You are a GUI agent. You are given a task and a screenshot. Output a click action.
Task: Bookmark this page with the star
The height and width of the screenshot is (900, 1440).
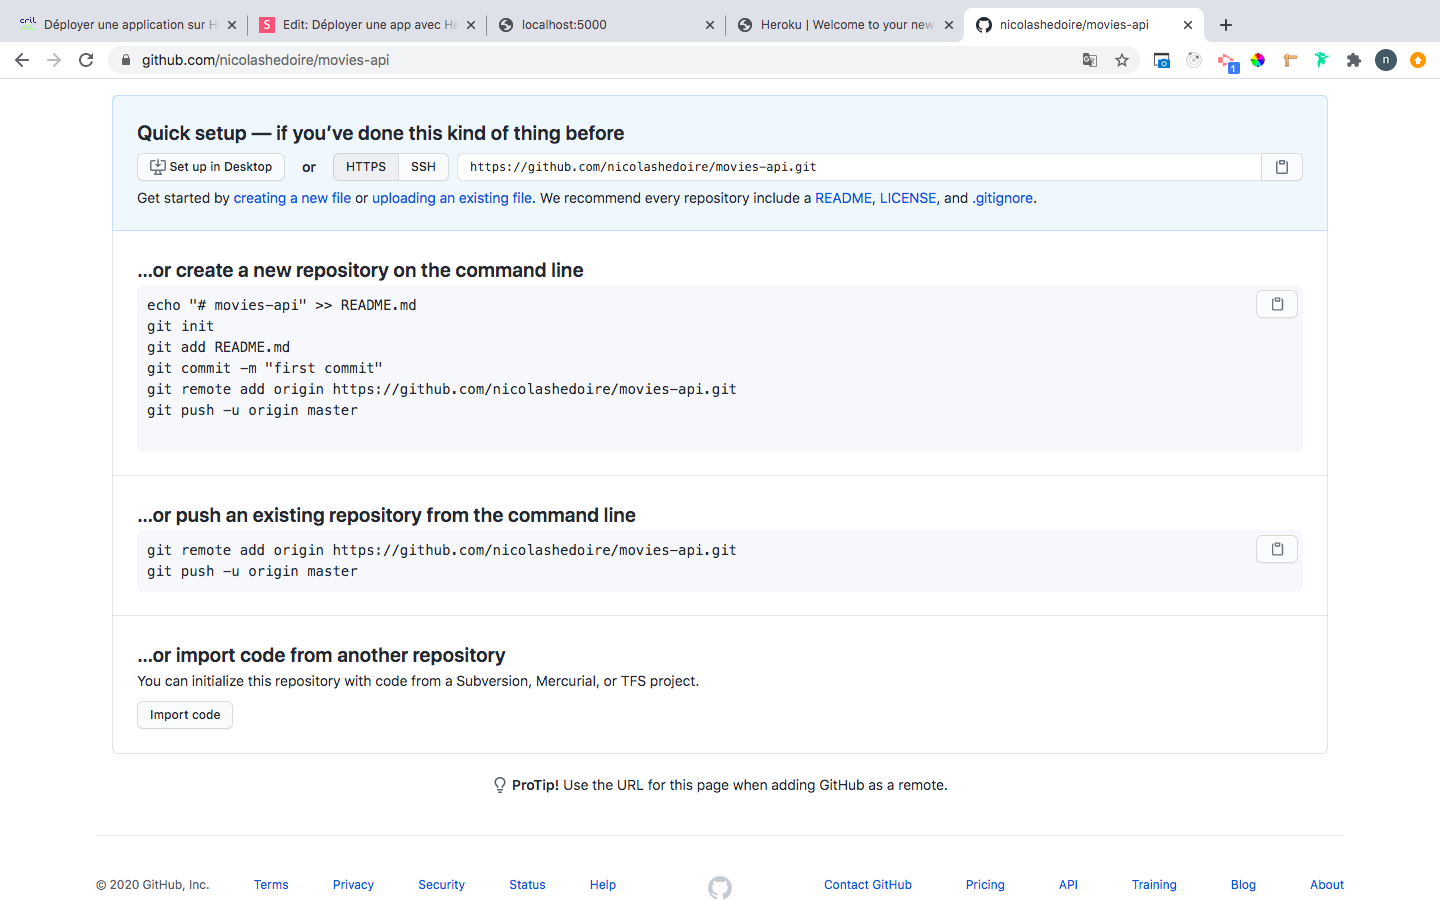pos(1122,60)
